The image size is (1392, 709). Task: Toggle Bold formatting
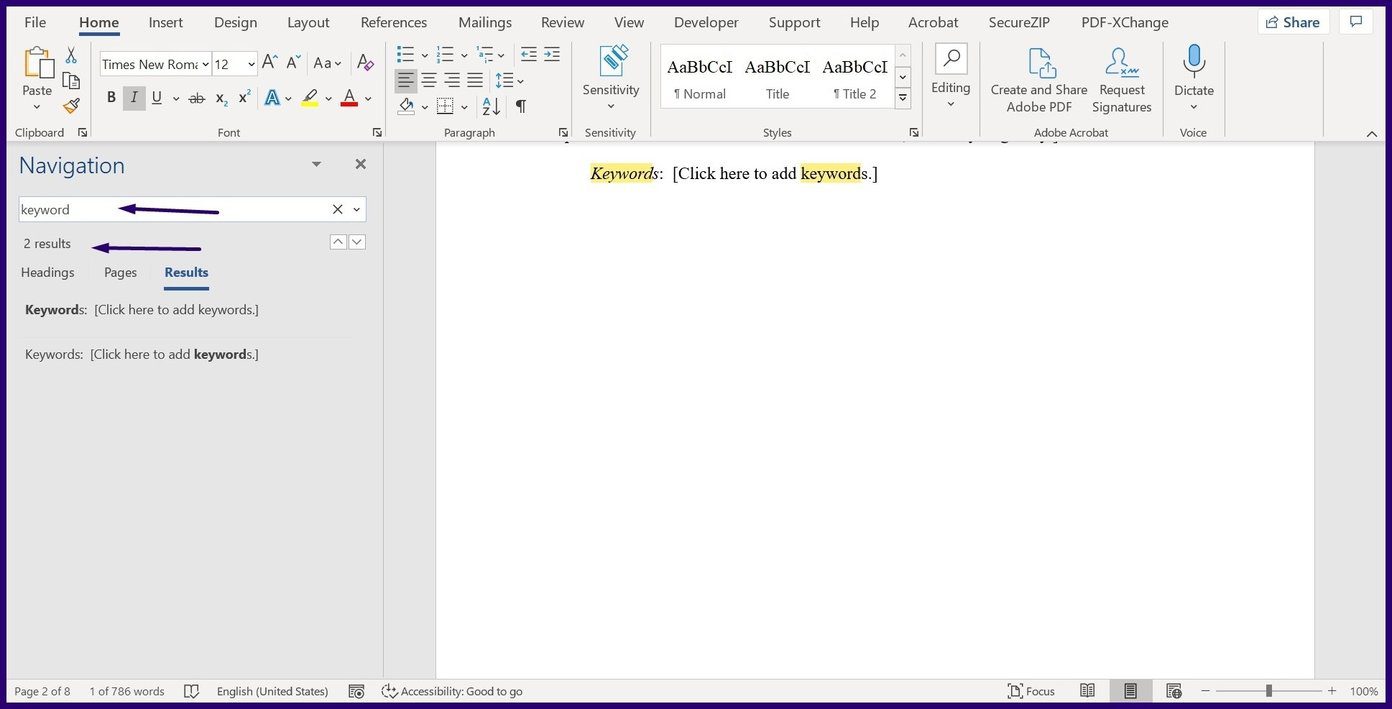point(111,98)
